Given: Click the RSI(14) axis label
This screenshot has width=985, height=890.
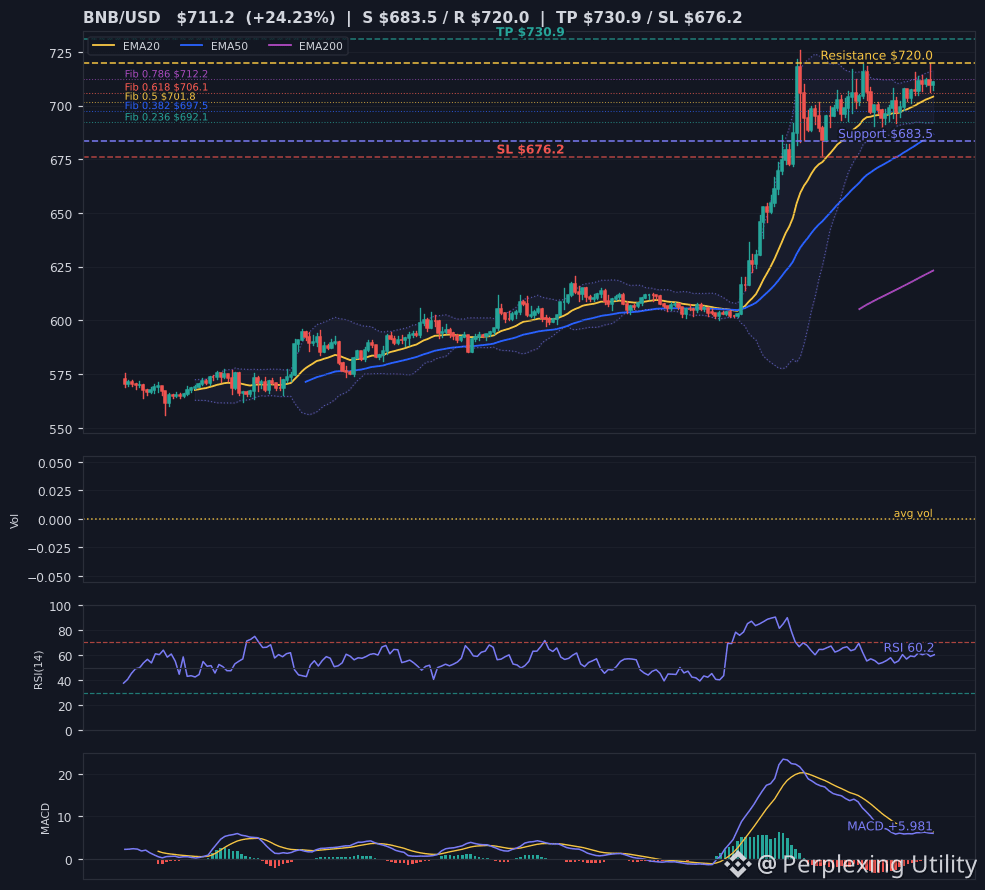Looking at the screenshot, I should [38, 670].
